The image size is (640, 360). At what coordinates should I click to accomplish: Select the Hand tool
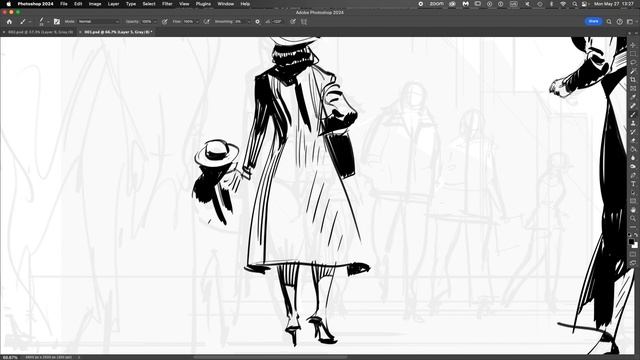(633, 210)
